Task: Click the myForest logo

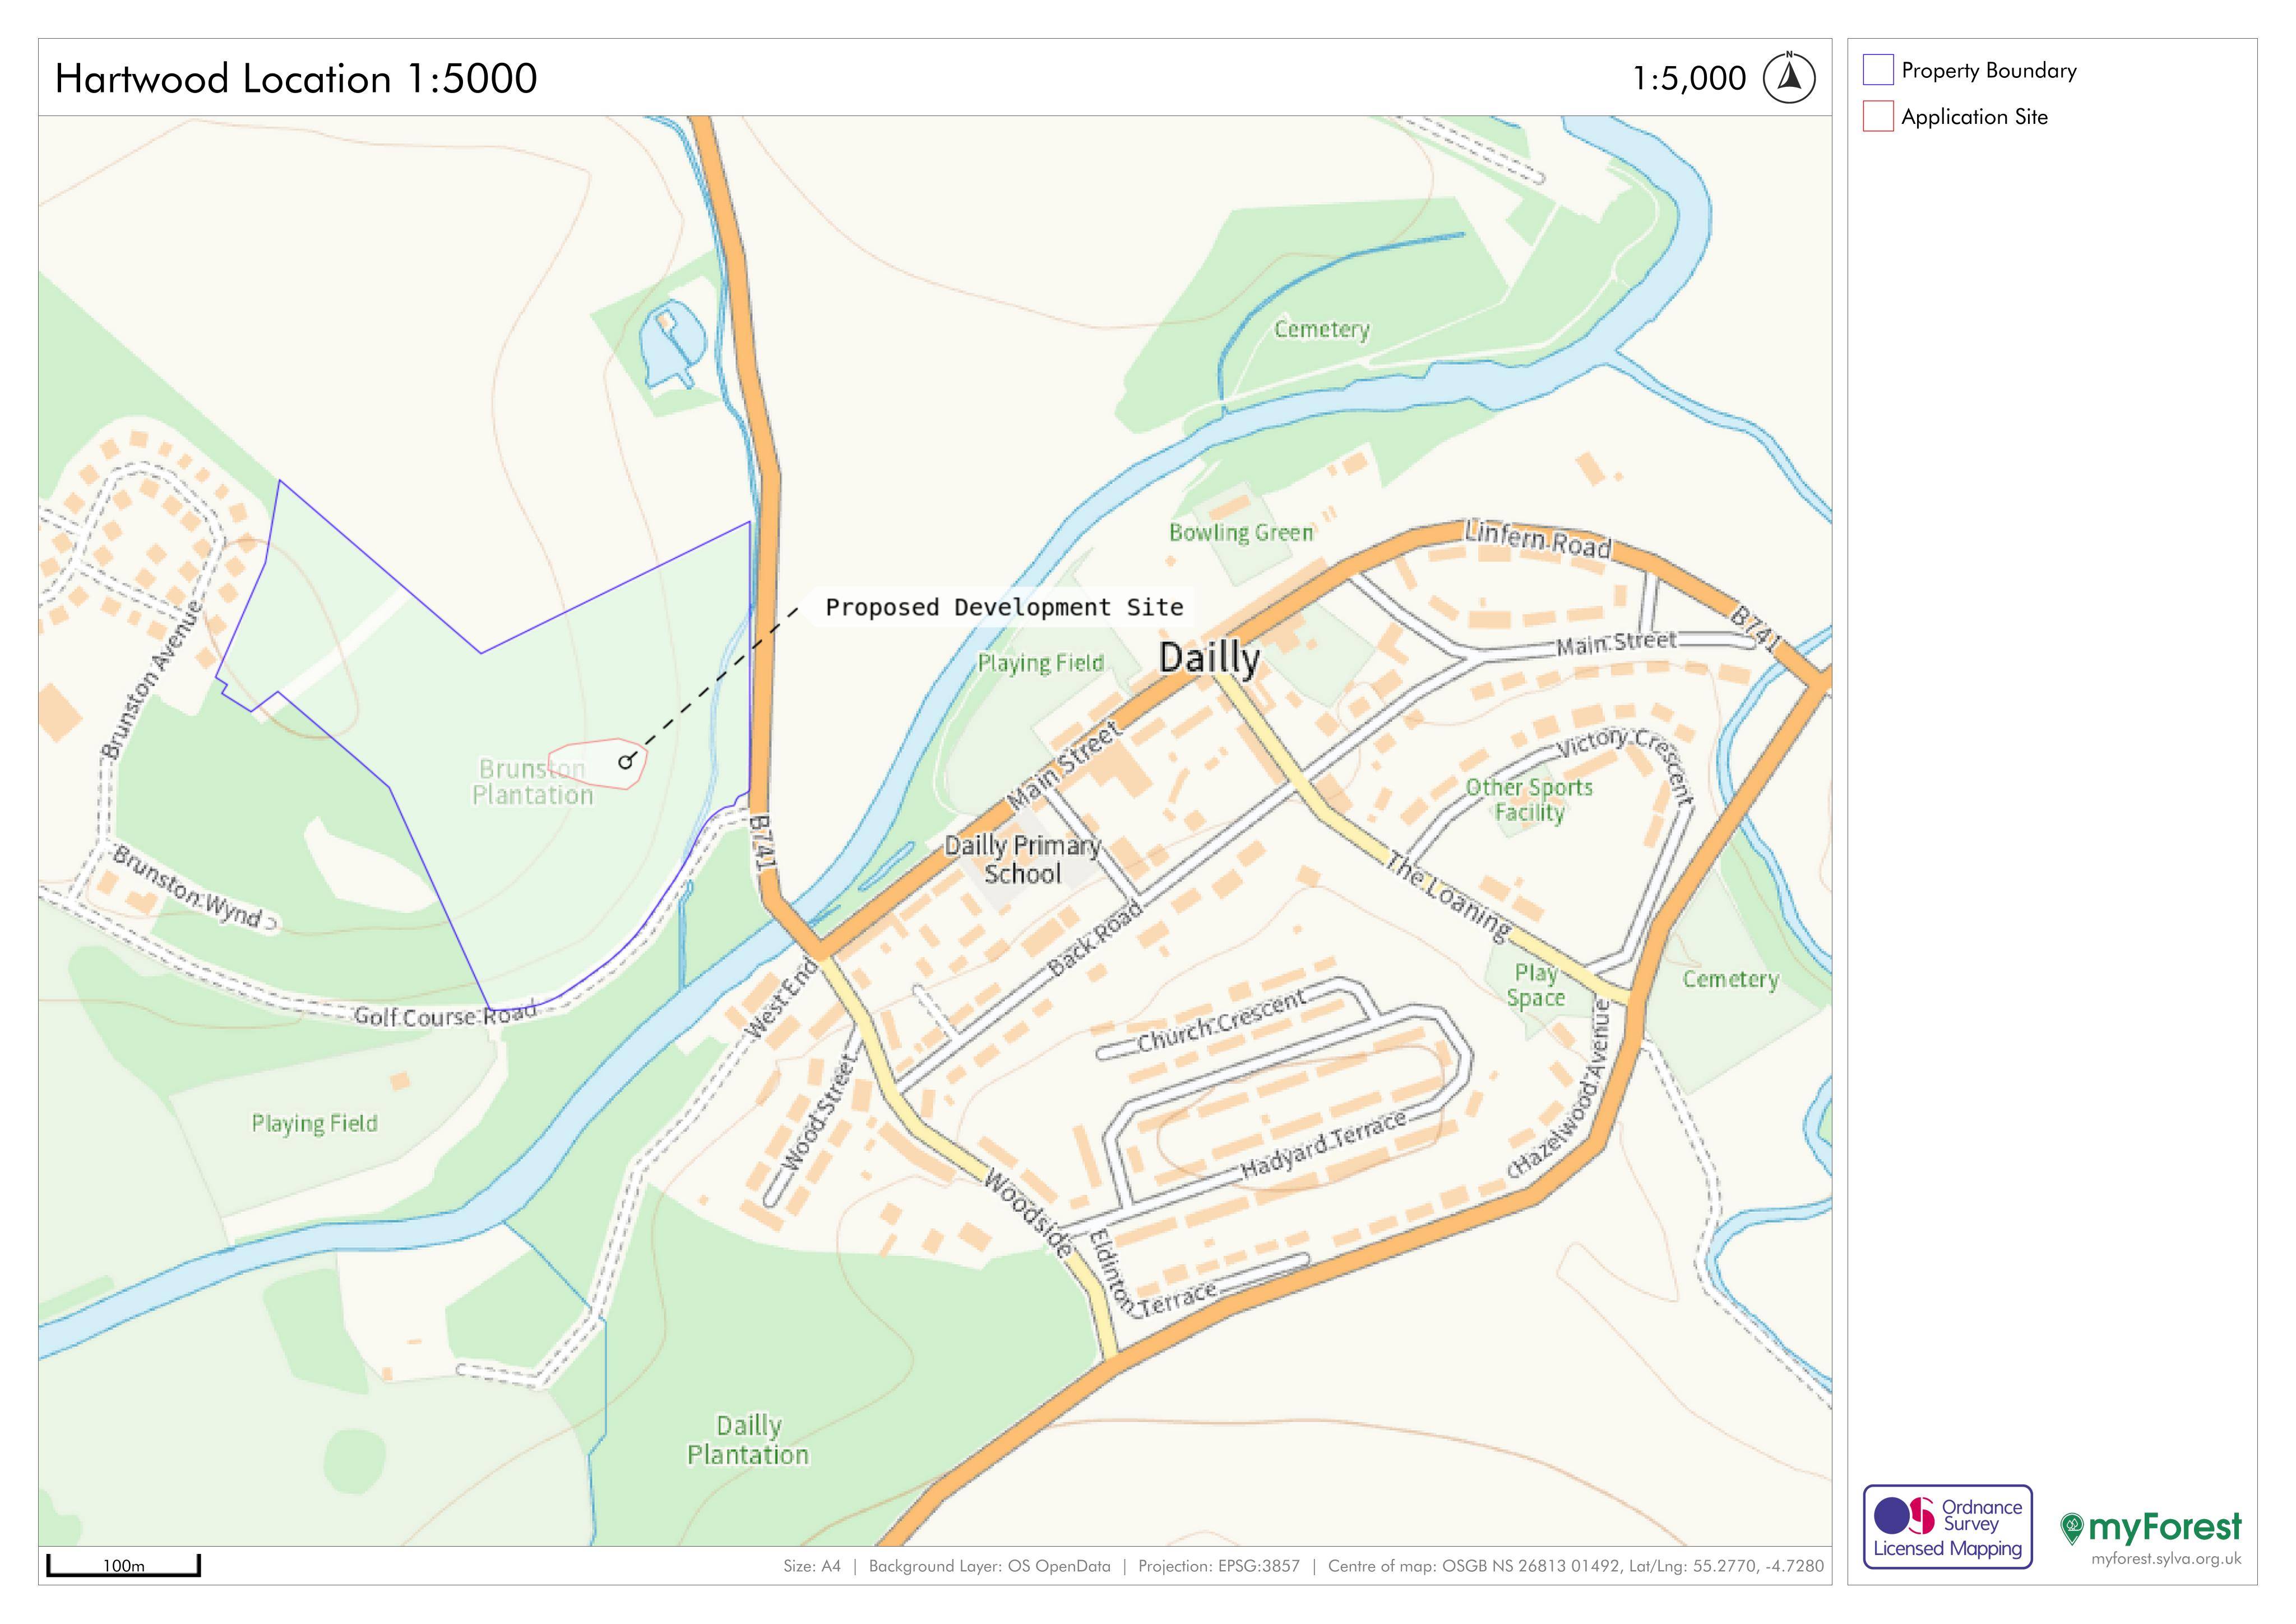Action: (x=2151, y=1528)
